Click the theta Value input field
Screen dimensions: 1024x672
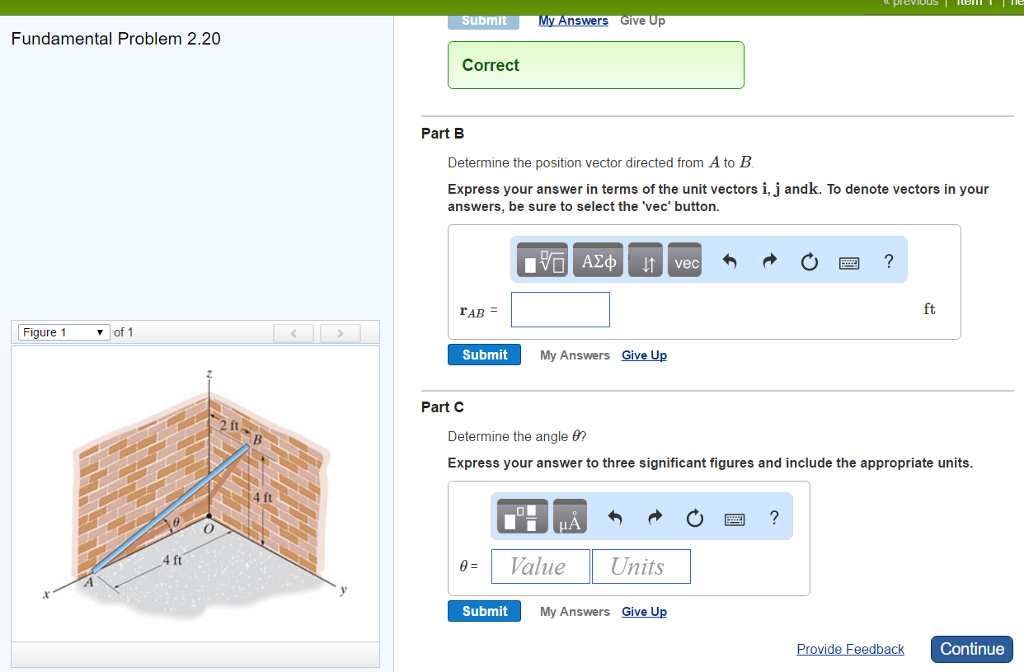[x=540, y=566]
